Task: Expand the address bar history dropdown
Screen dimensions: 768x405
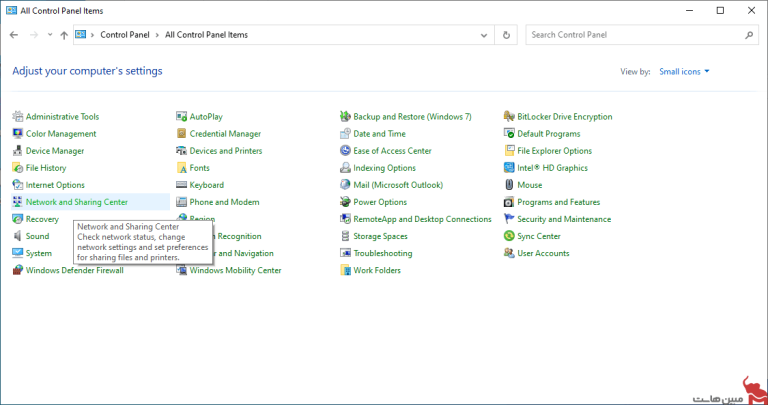Action: click(x=484, y=35)
